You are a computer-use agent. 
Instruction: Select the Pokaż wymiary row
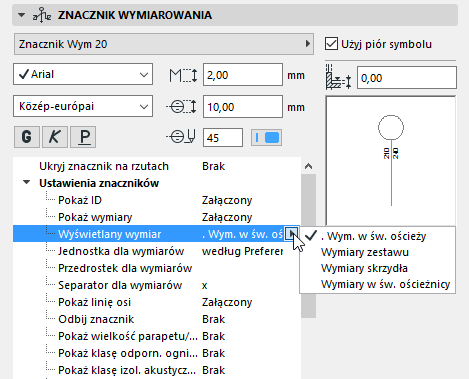click(x=157, y=217)
